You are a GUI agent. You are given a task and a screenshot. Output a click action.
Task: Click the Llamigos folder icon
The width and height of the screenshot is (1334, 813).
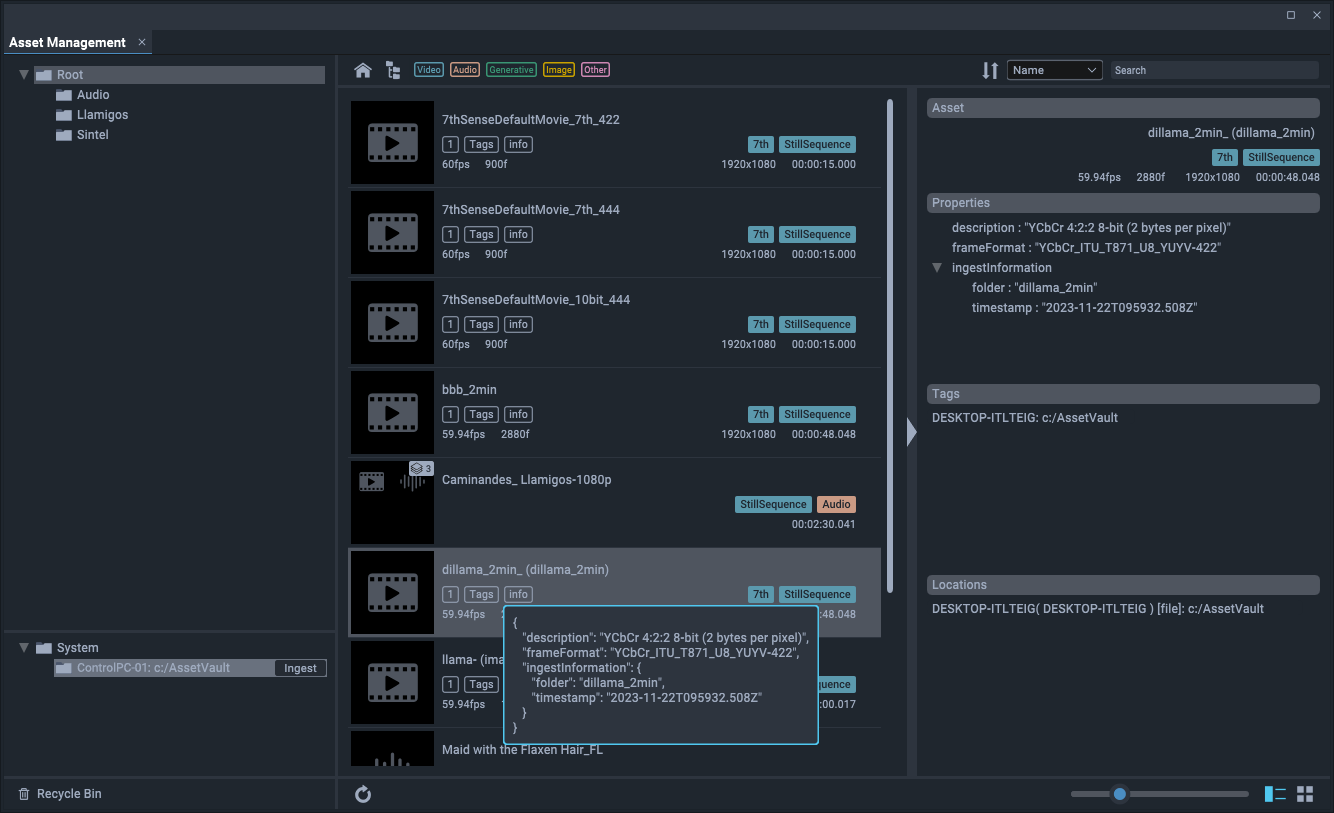coord(63,115)
